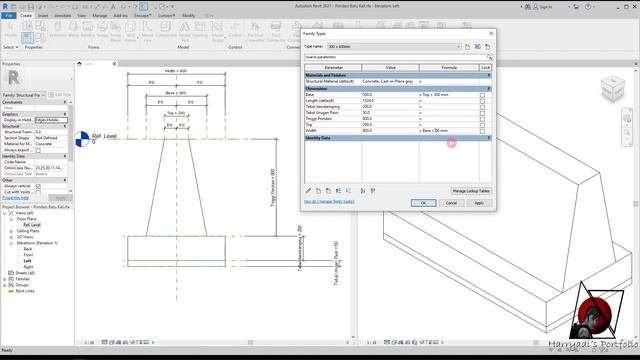Click the Edit Parameter pencil icon
The width and height of the screenshot is (640, 360).
point(309,191)
